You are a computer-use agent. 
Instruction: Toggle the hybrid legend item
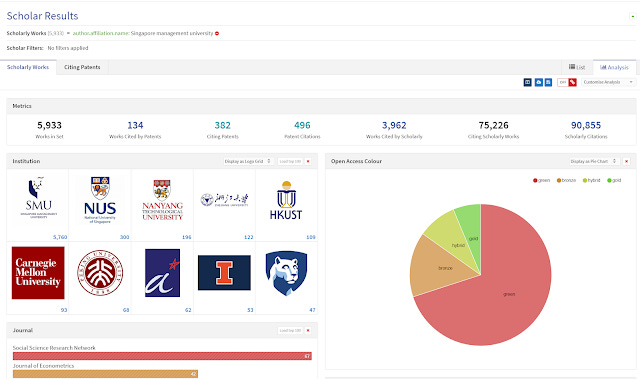[591, 180]
